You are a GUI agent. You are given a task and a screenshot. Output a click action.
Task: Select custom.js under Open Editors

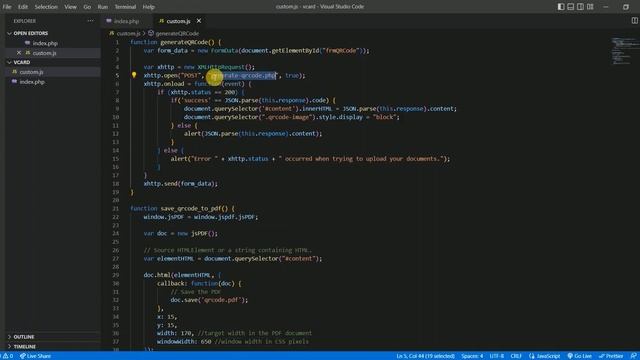pos(44,53)
